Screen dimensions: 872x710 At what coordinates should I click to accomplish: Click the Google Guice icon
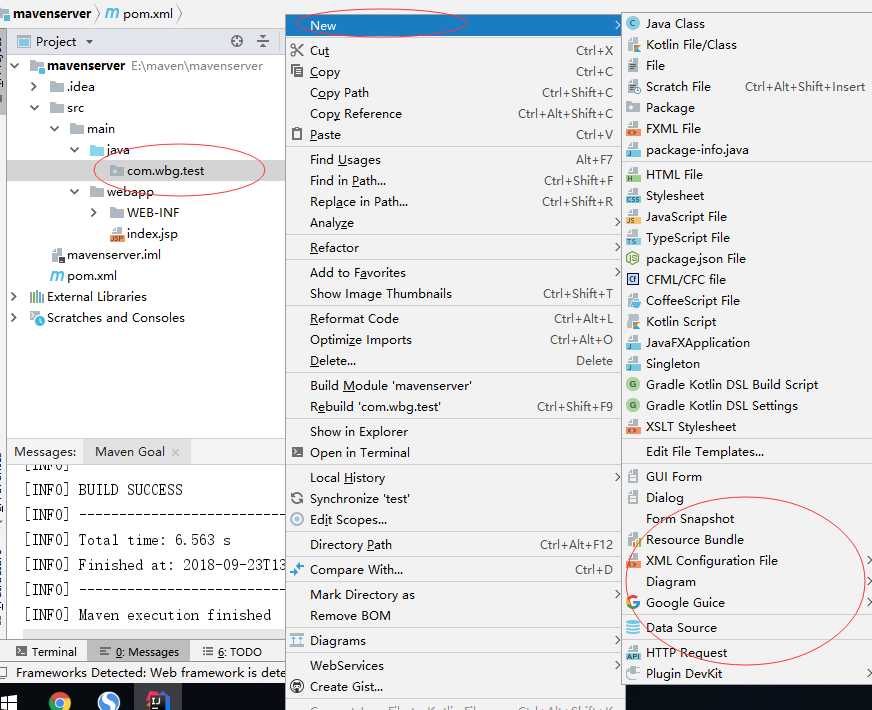click(633, 603)
